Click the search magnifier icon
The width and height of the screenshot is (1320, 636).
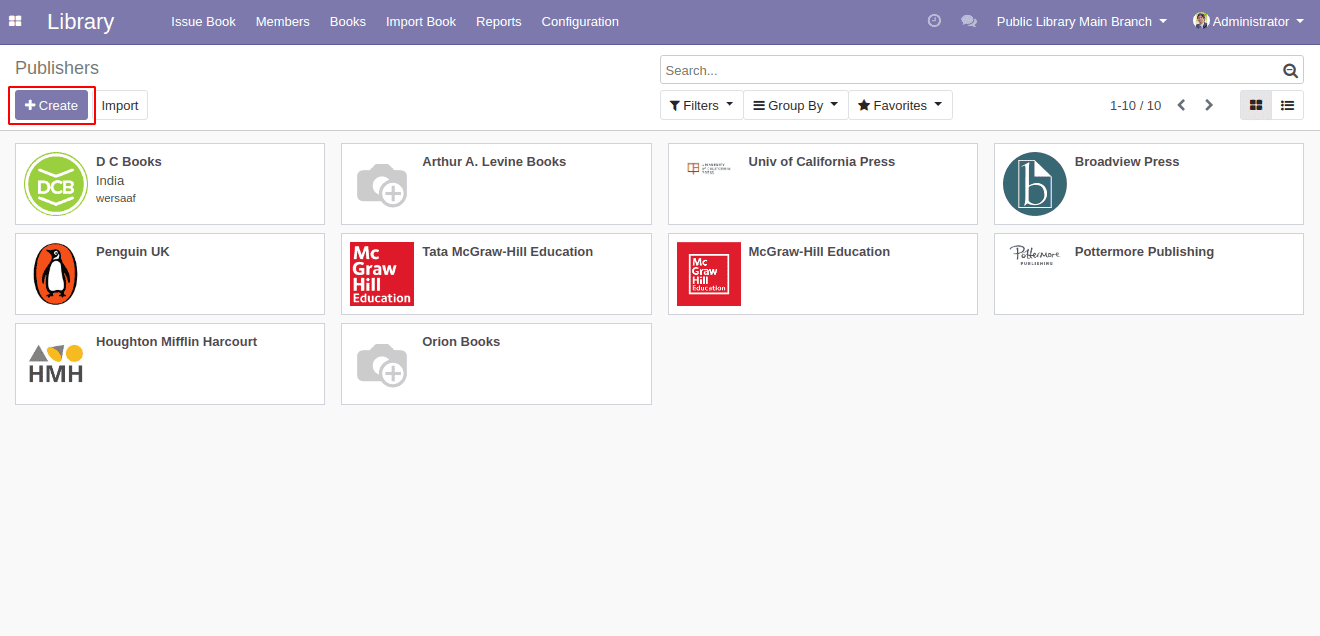point(1290,71)
